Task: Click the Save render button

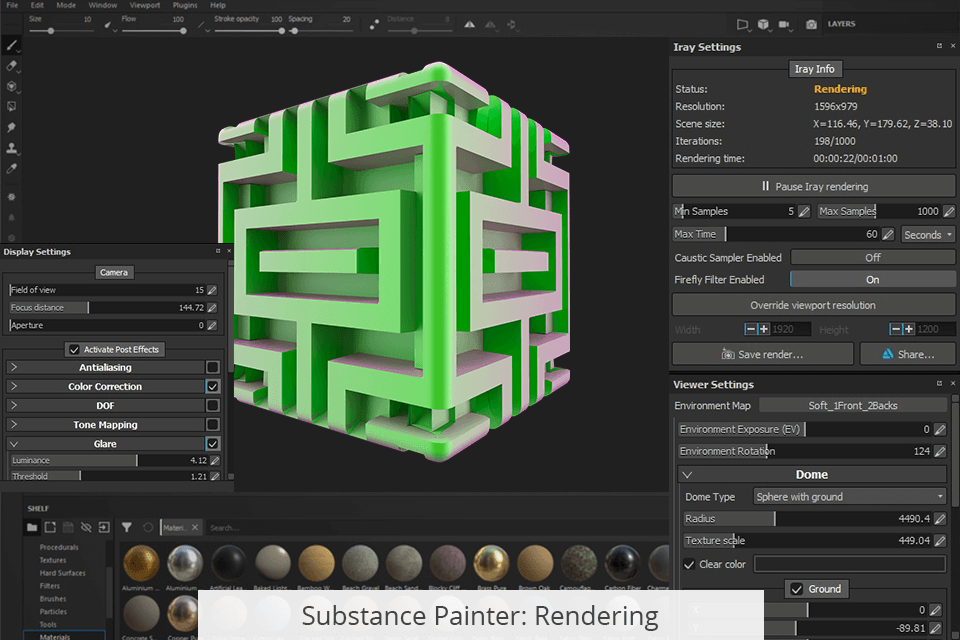Action: click(x=762, y=354)
